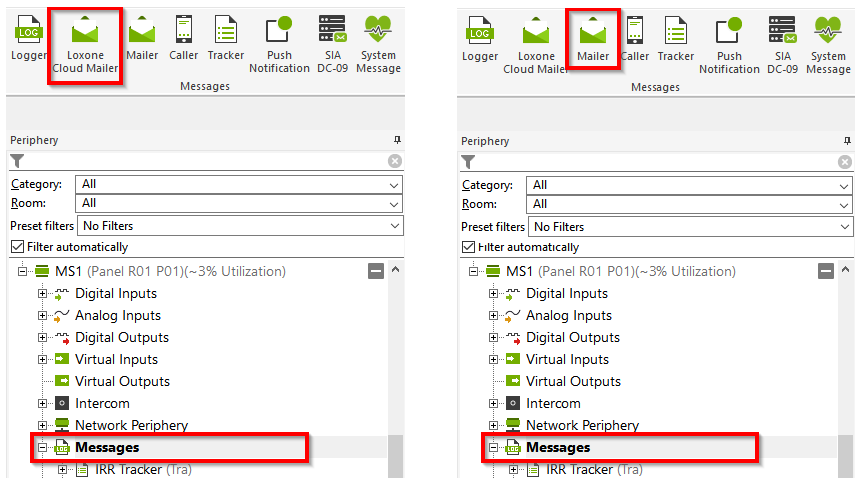Screen dimensions: 859x482
Task: Collapse Messages node in right tree
Action: coord(493,447)
